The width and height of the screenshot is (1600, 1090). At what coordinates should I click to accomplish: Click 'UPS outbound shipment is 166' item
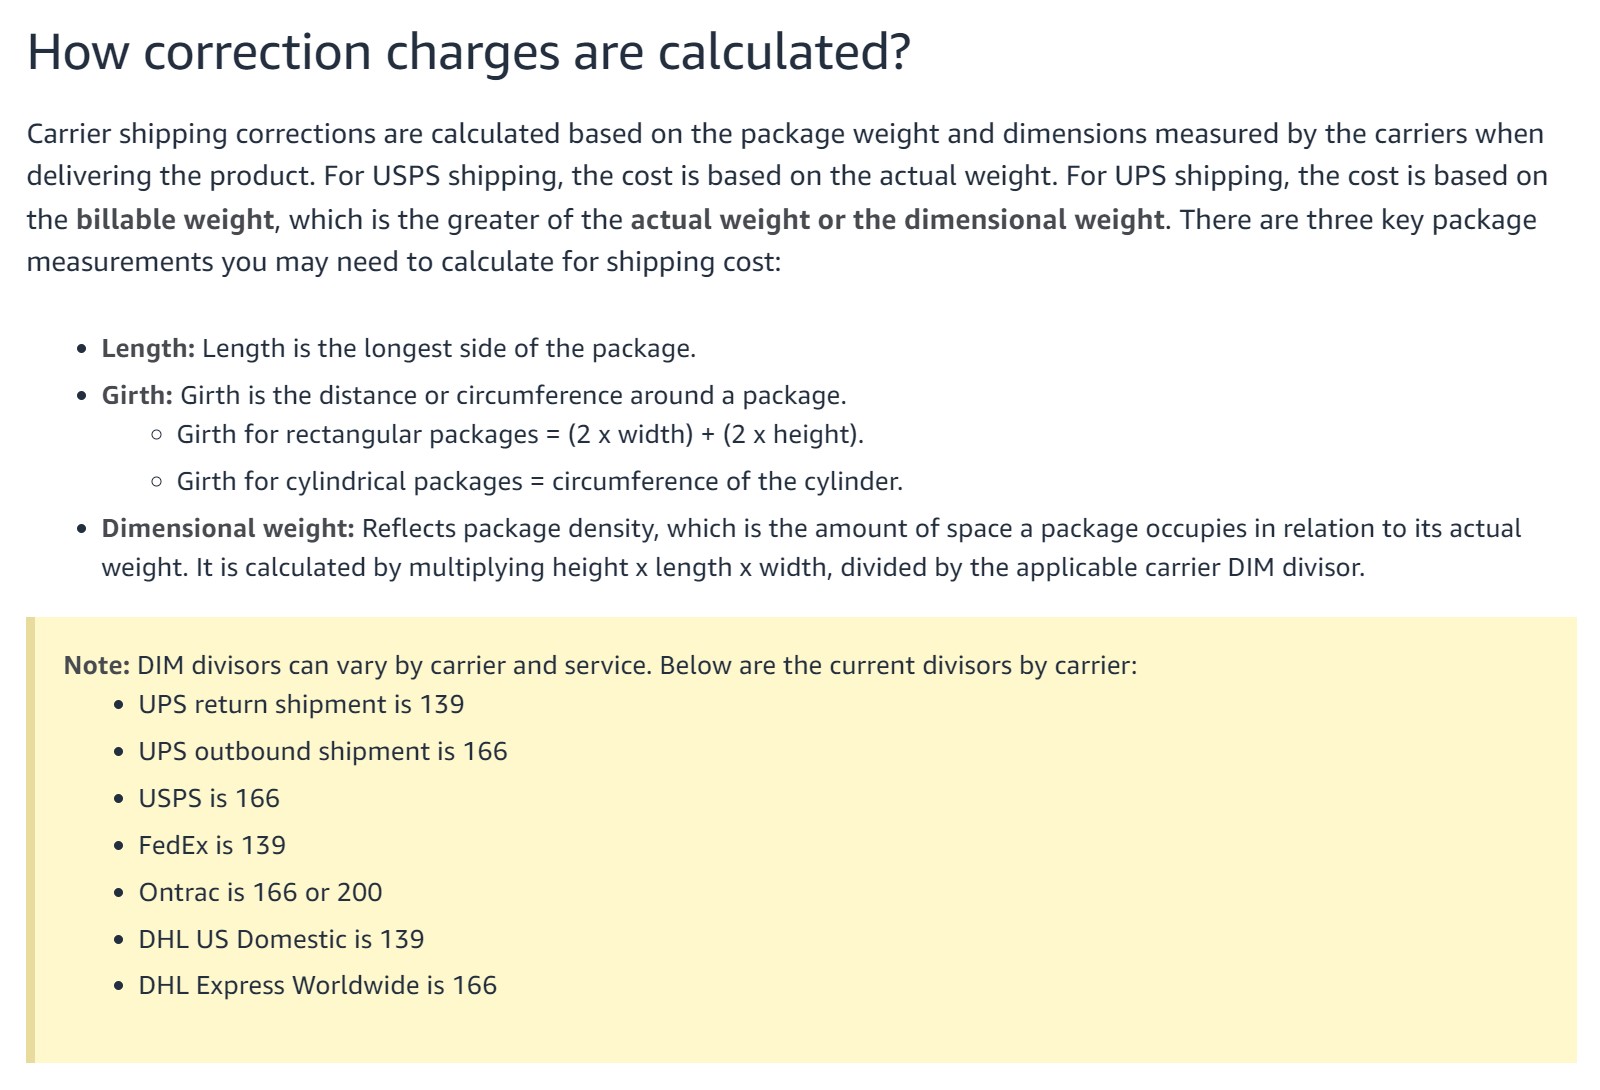click(323, 752)
